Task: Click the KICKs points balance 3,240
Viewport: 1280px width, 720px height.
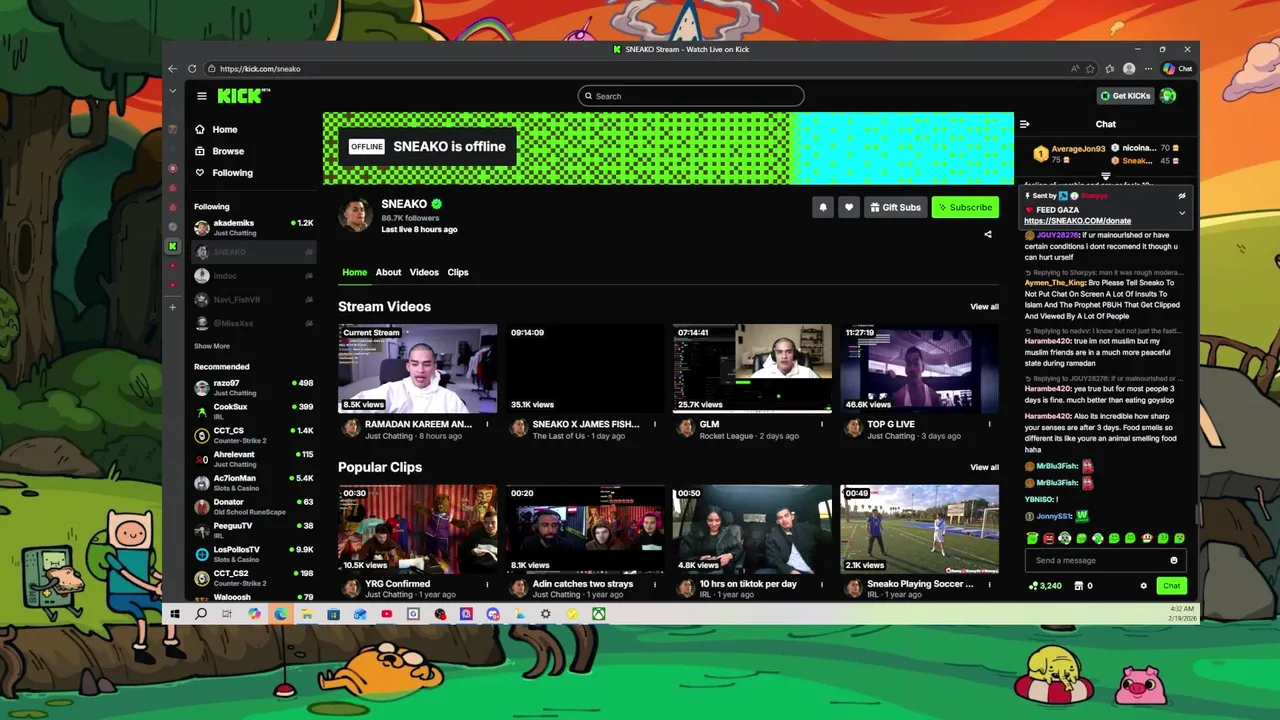Action: [1046, 586]
